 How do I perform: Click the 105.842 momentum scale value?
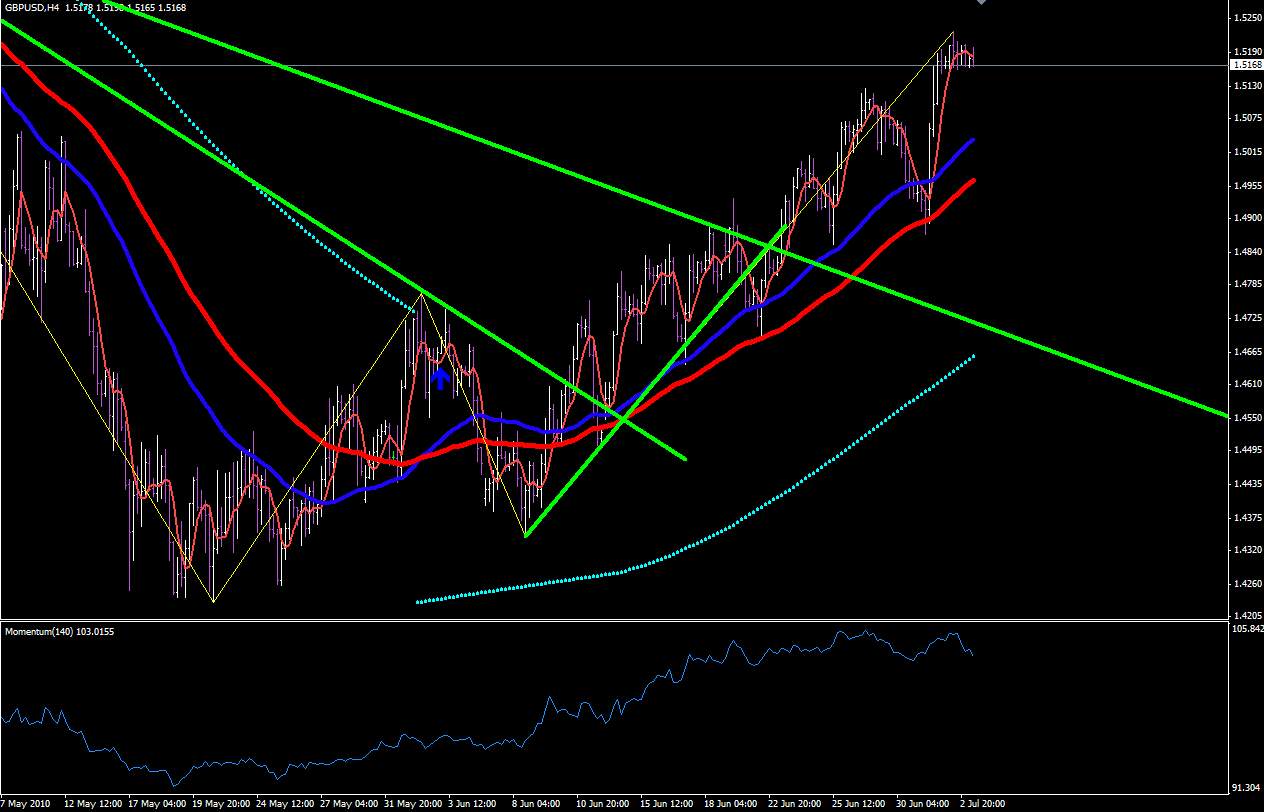coord(1247,629)
